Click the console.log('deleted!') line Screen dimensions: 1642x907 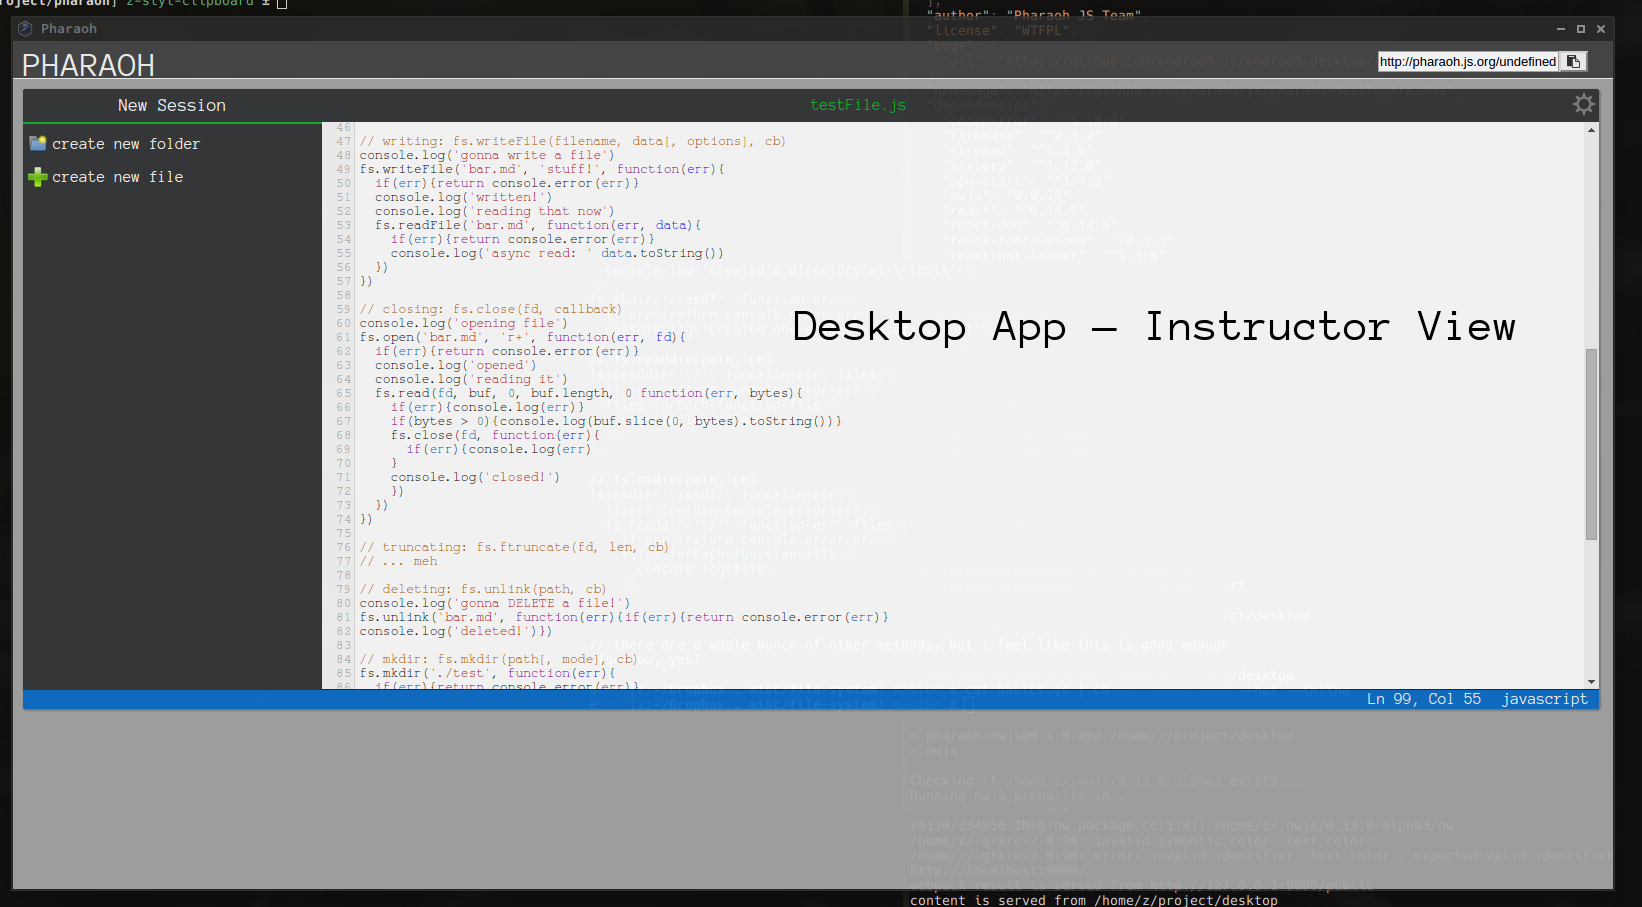click(x=456, y=631)
